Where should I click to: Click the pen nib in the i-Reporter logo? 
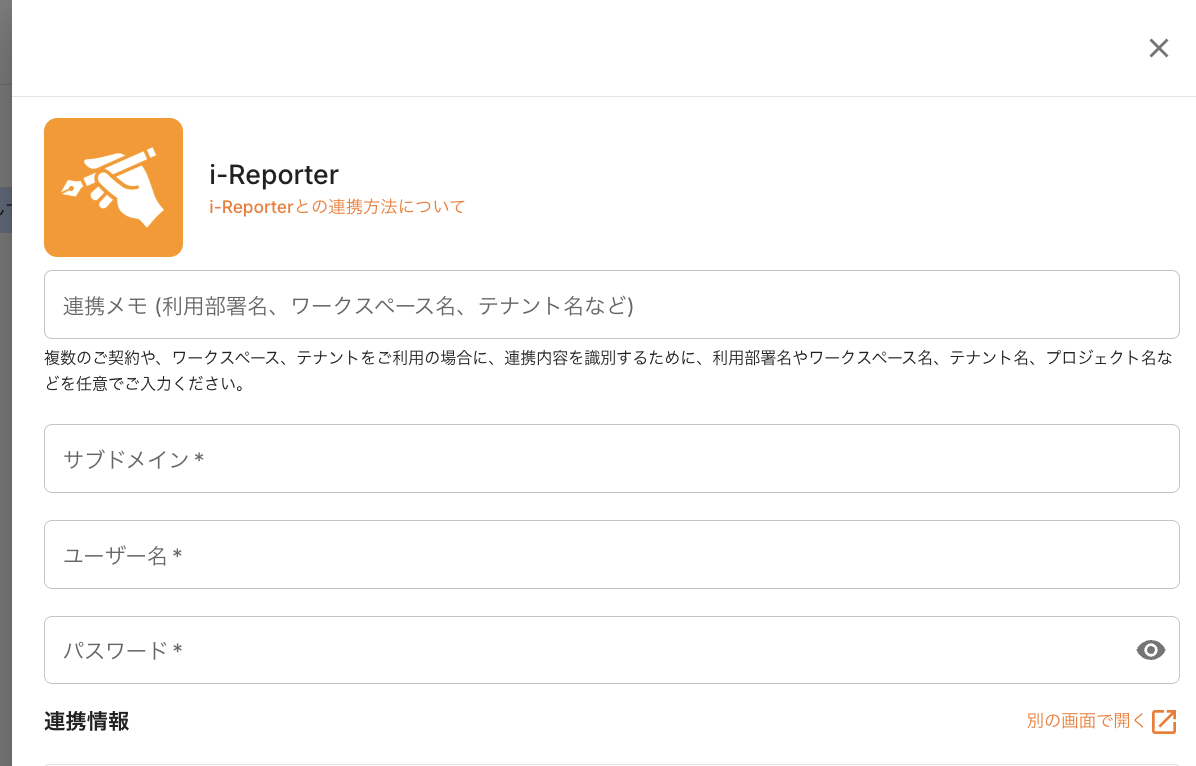(x=72, y=189)
